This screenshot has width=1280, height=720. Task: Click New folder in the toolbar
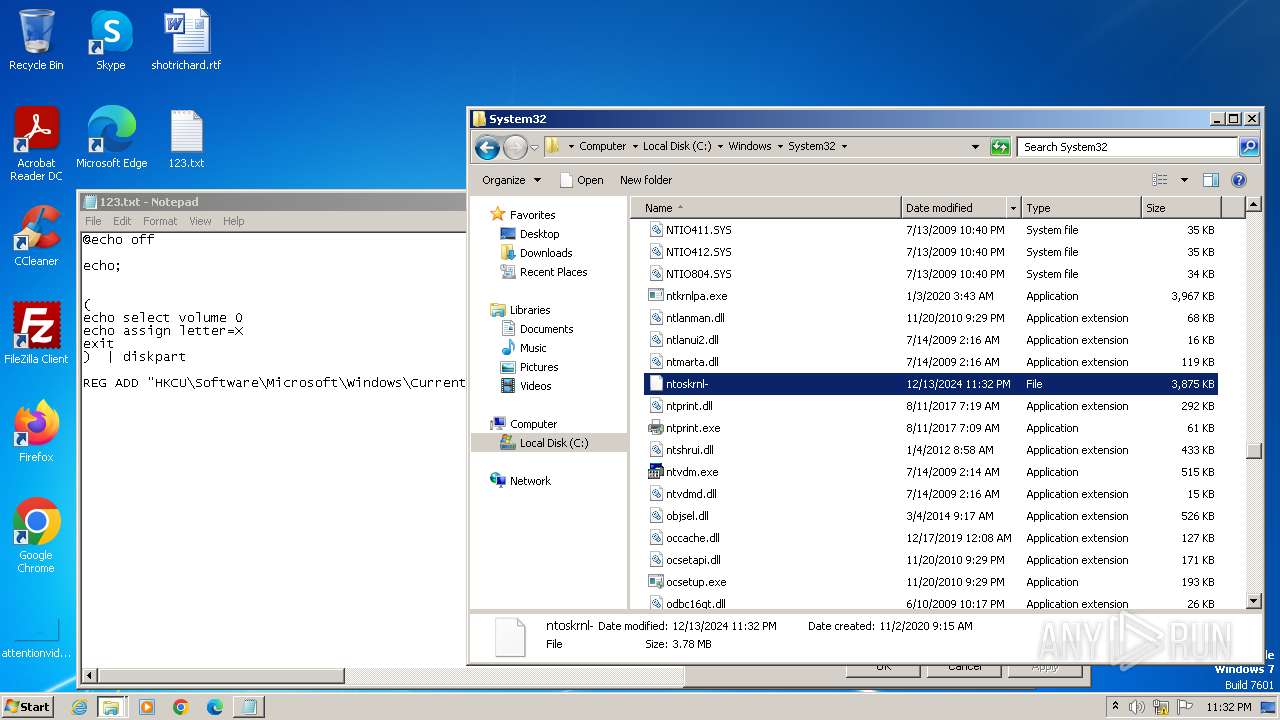[646, 180]
